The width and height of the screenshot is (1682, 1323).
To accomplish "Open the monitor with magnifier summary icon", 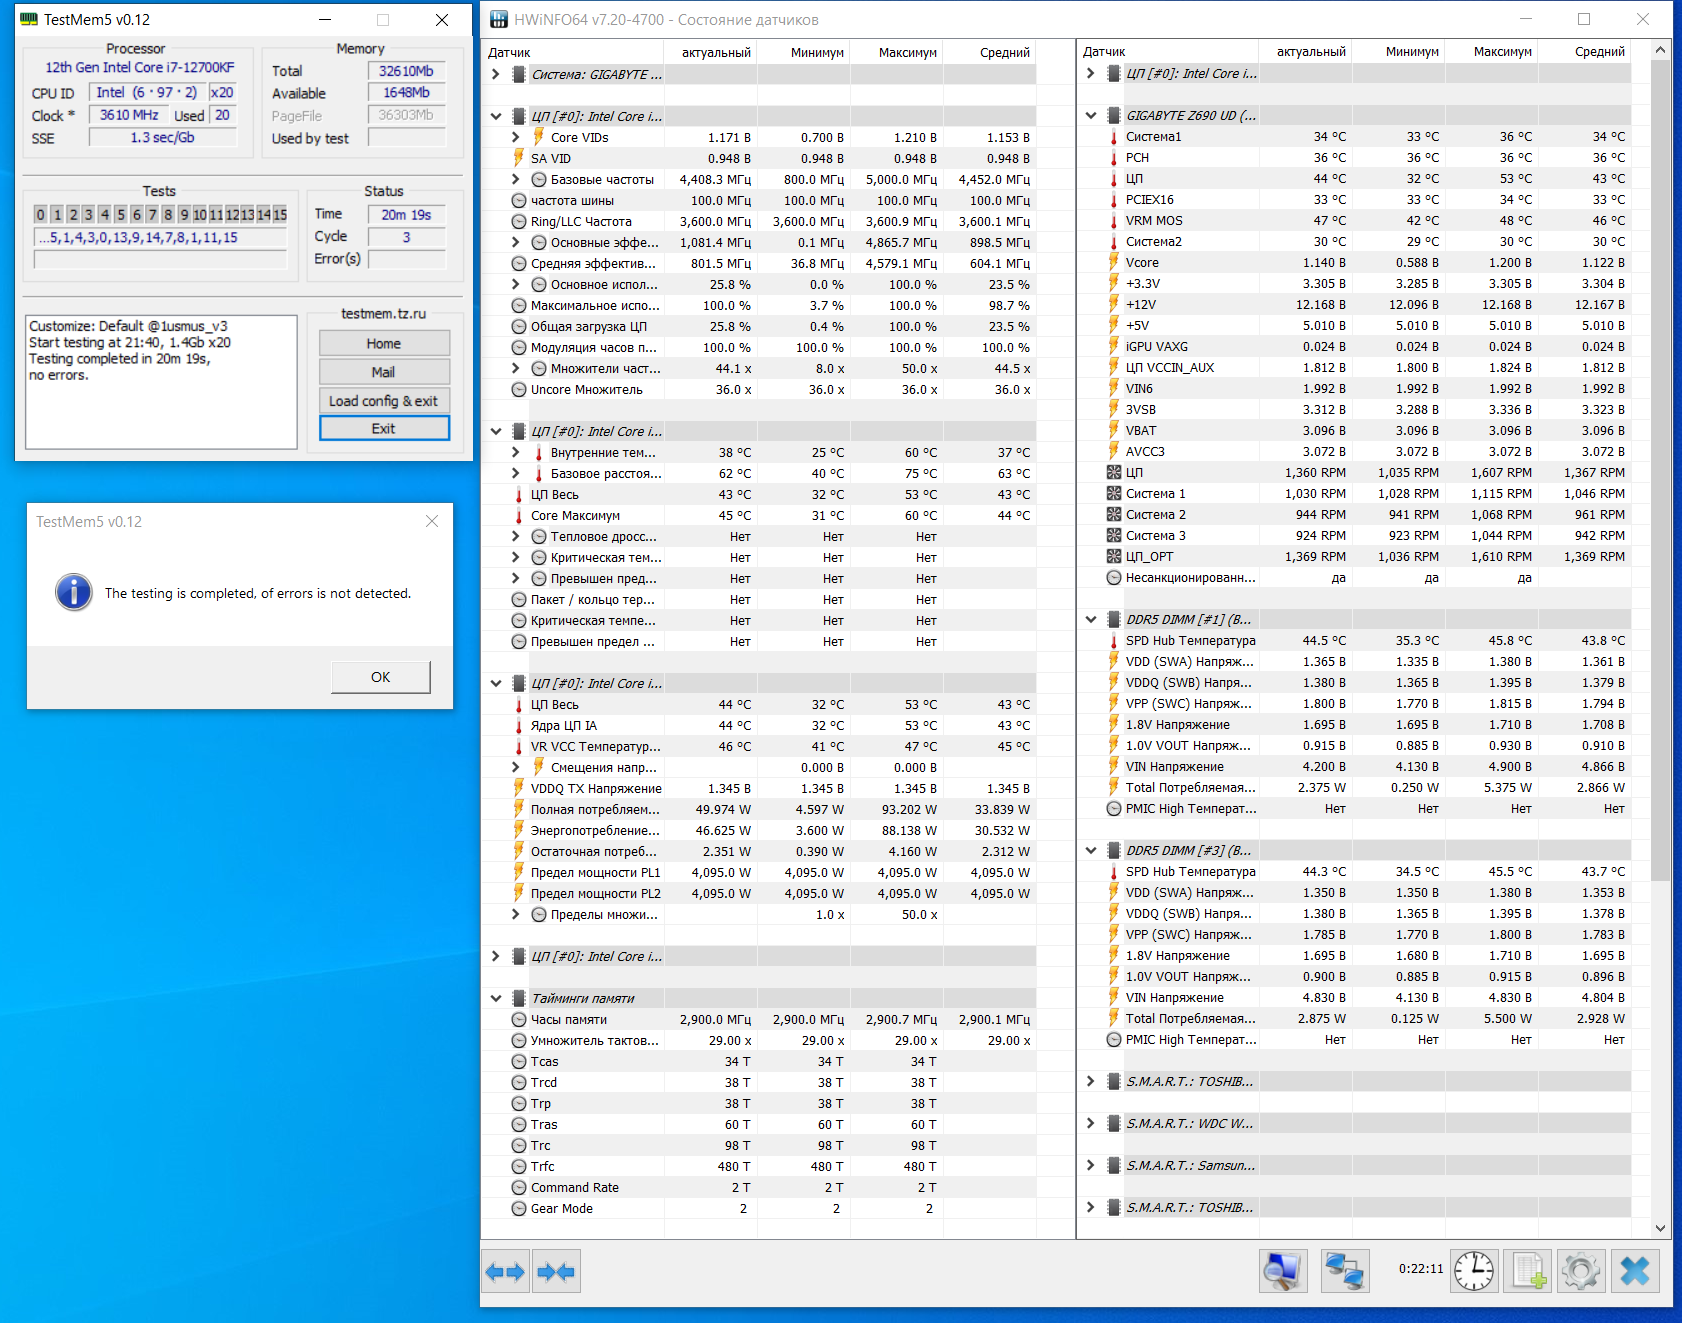I will pyautogui.click(x=1283, y=1271).
